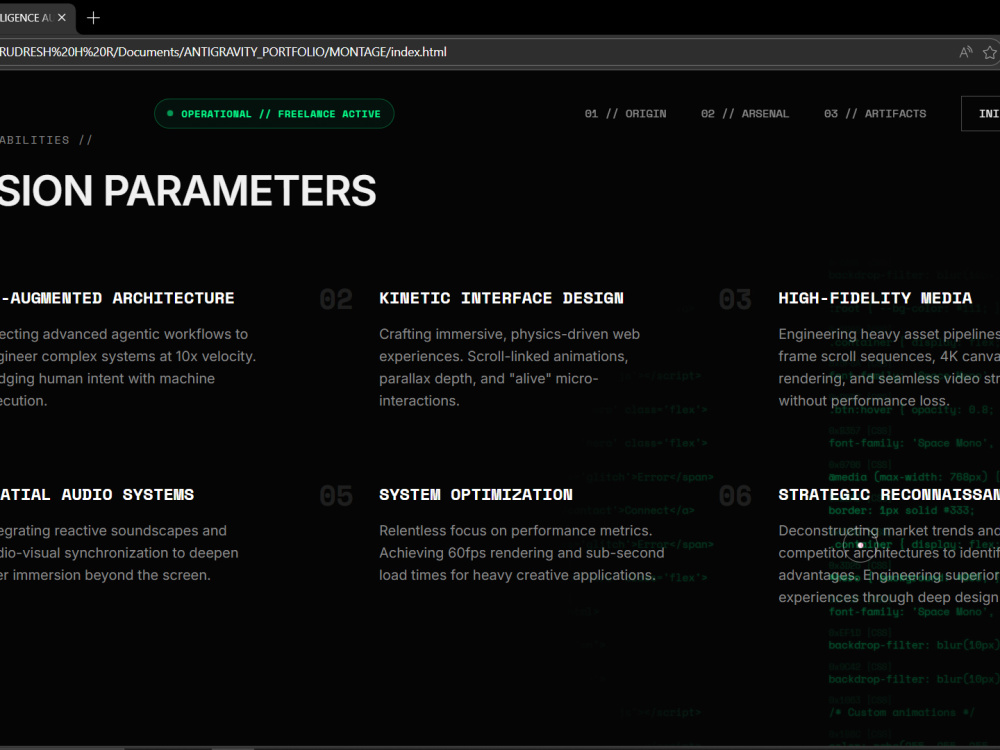This screenshot has width=1000, height=750.
Task: Select the Augmented Architecture heading
Action: (117, 298)
